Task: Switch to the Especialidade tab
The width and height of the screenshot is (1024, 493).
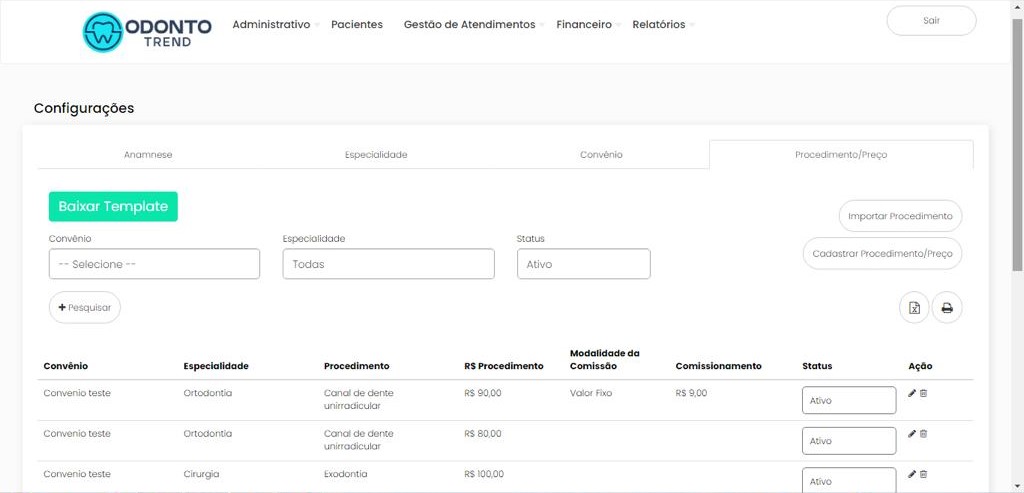Action: (x=376, y=155)
